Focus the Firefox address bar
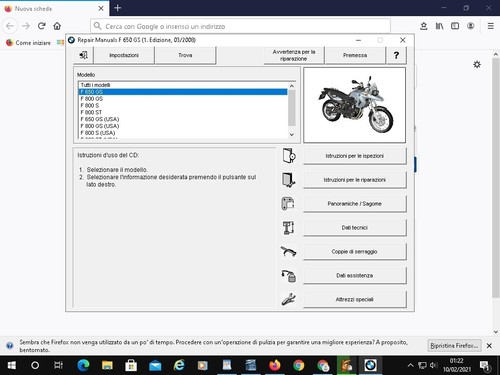The height and width of the screenshot is (375, 500). pyautogui.click(x=240, y=26)
